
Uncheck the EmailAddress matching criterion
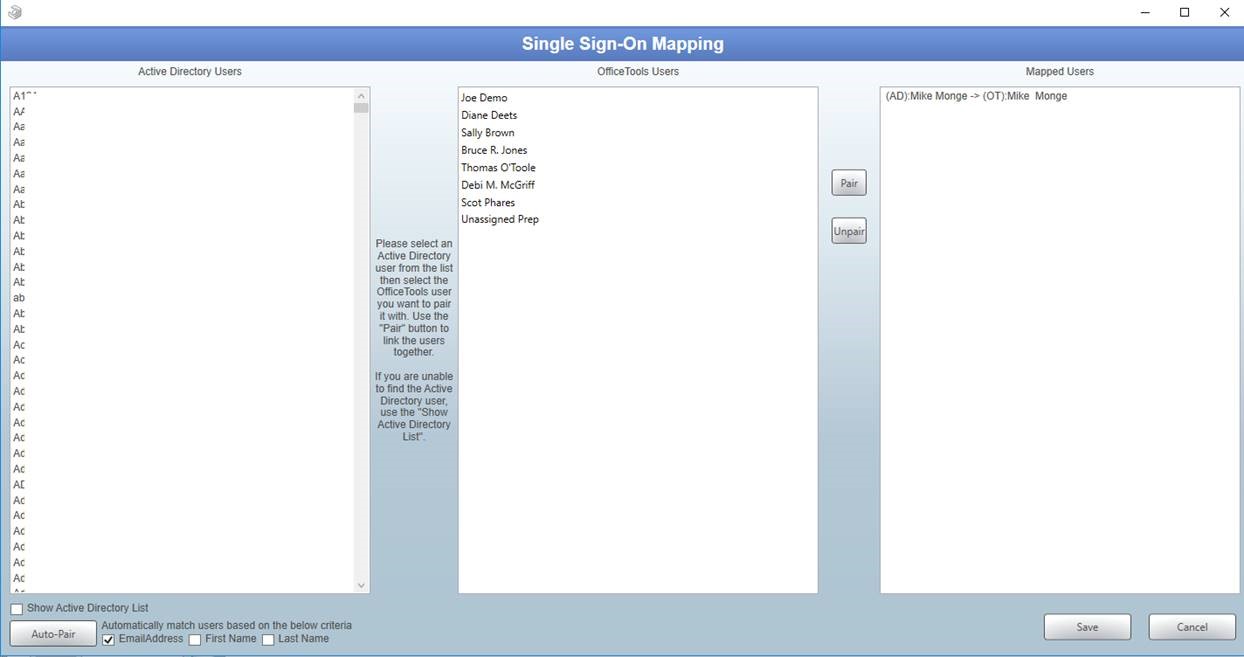(x=109, y=640)
